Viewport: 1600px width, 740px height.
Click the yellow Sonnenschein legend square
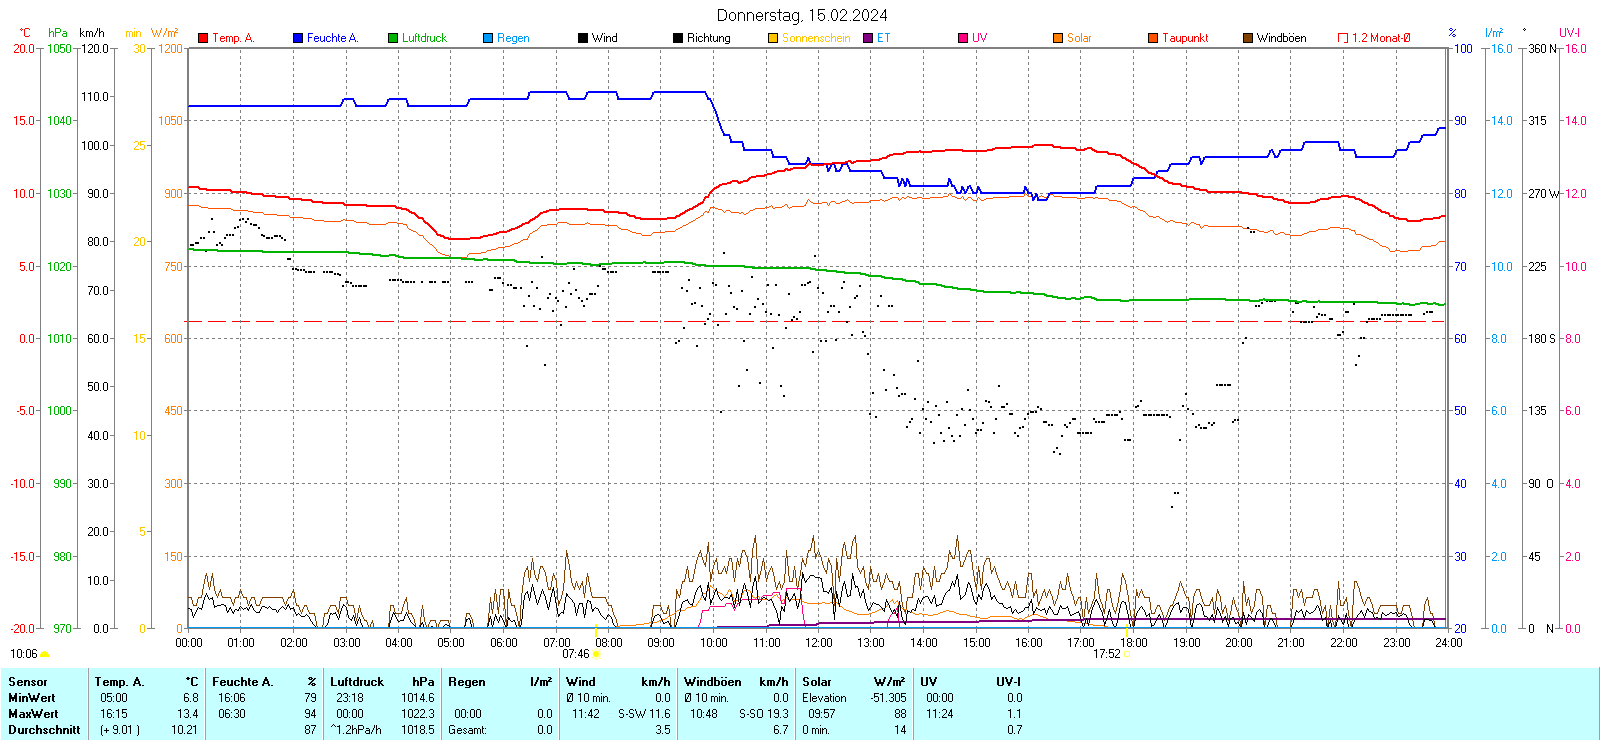773,38
